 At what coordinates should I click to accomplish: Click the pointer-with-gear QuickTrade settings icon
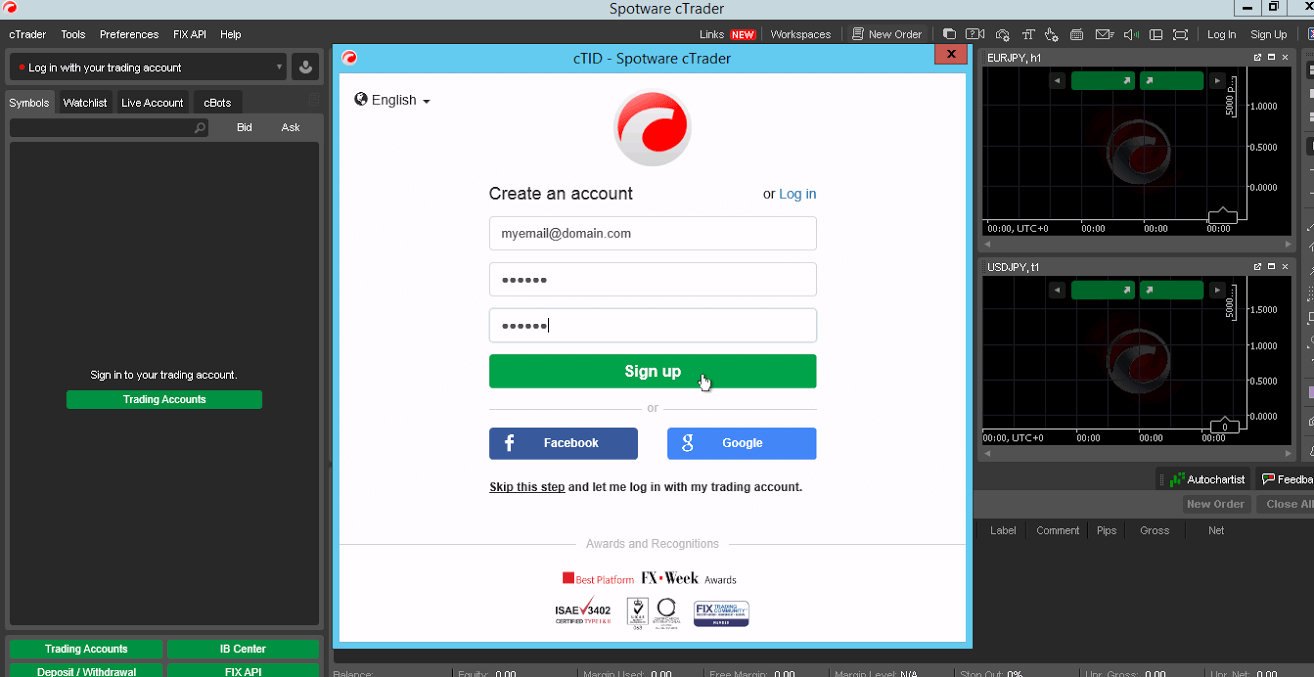click(x=1052, y=34)
